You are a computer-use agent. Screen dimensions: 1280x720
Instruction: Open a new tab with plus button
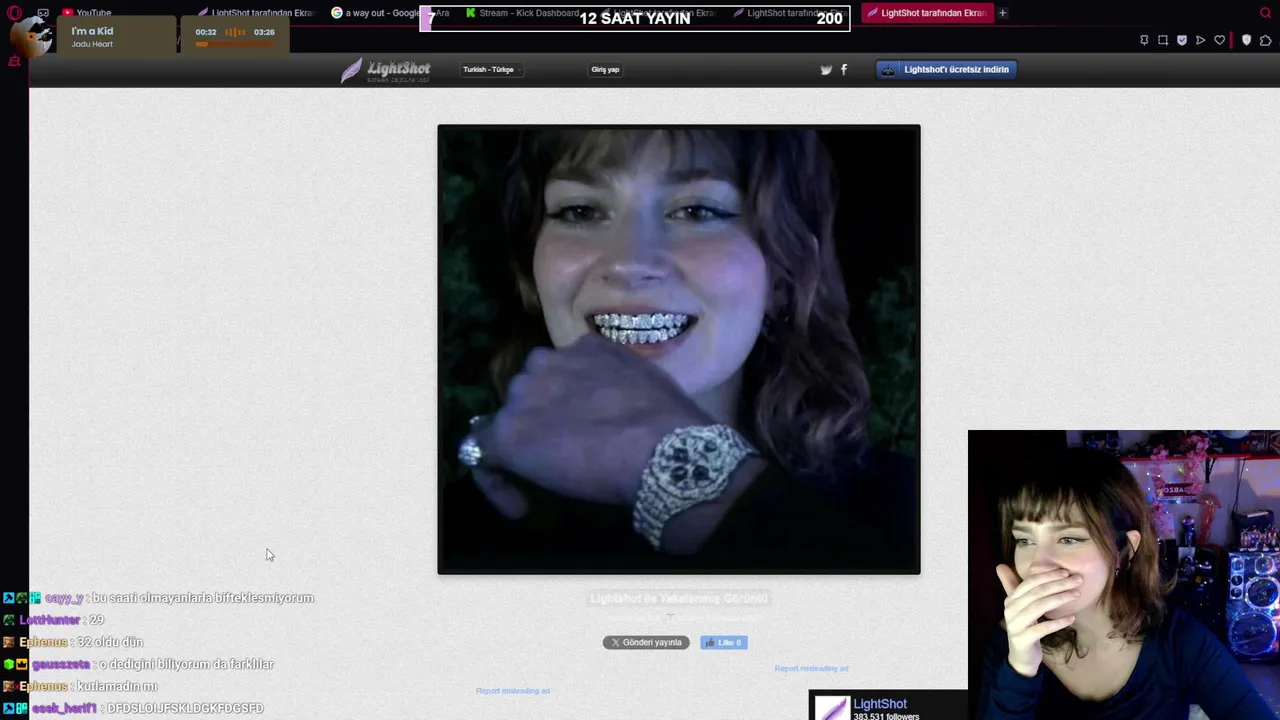1002,13
